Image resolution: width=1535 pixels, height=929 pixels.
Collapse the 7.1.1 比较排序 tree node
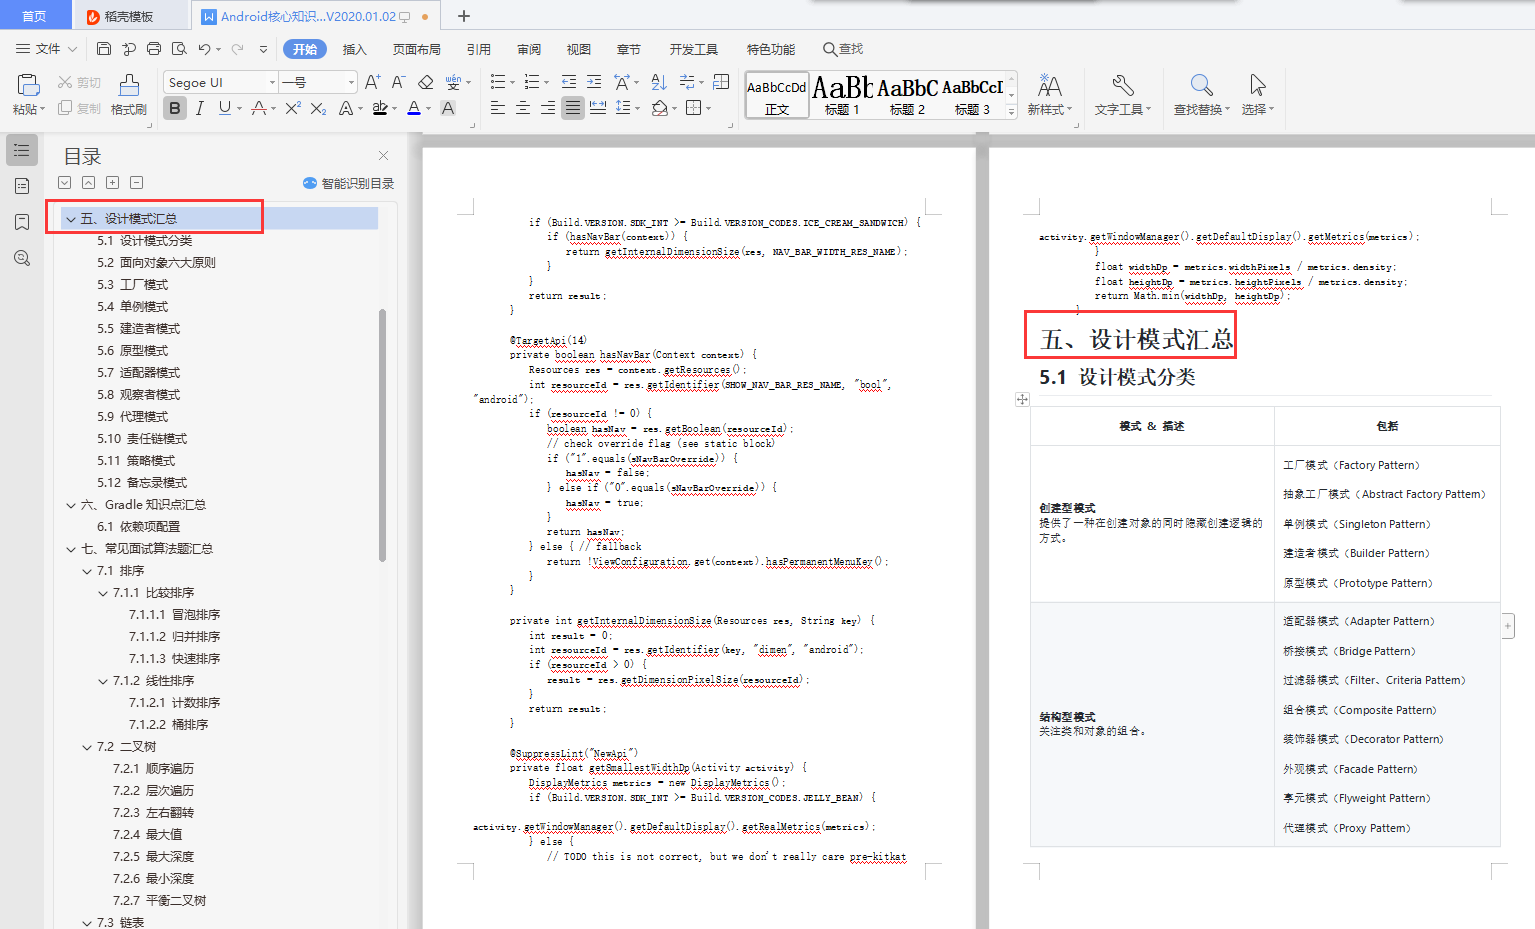pos(103,593)
